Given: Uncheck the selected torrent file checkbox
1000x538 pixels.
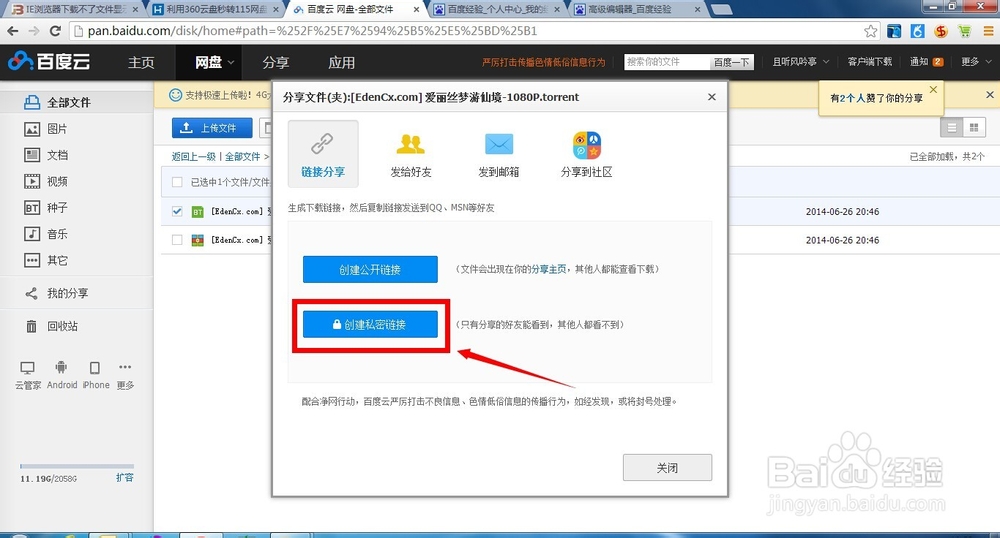Looking at the screenshot, I should 177,211.
